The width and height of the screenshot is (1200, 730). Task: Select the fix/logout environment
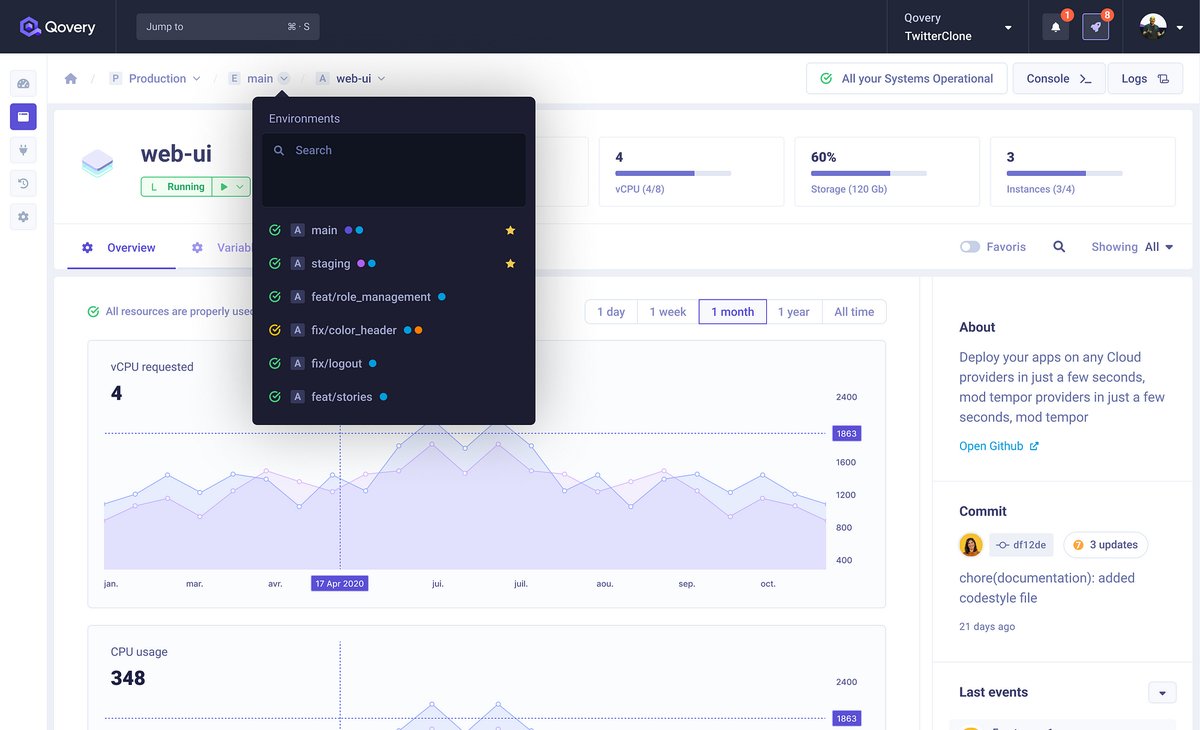[393, 364]
